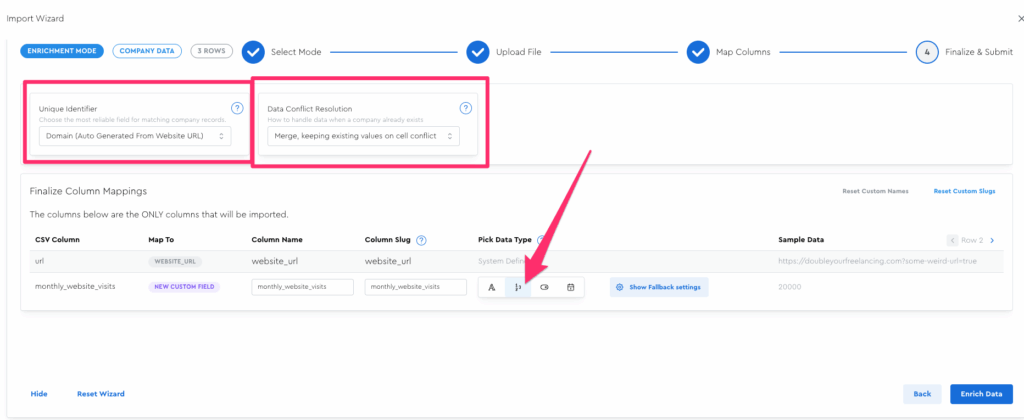Click the Data Conflict Resolution help icon
The width and height of the screenshot is (1024, 420).
[465, 108]
